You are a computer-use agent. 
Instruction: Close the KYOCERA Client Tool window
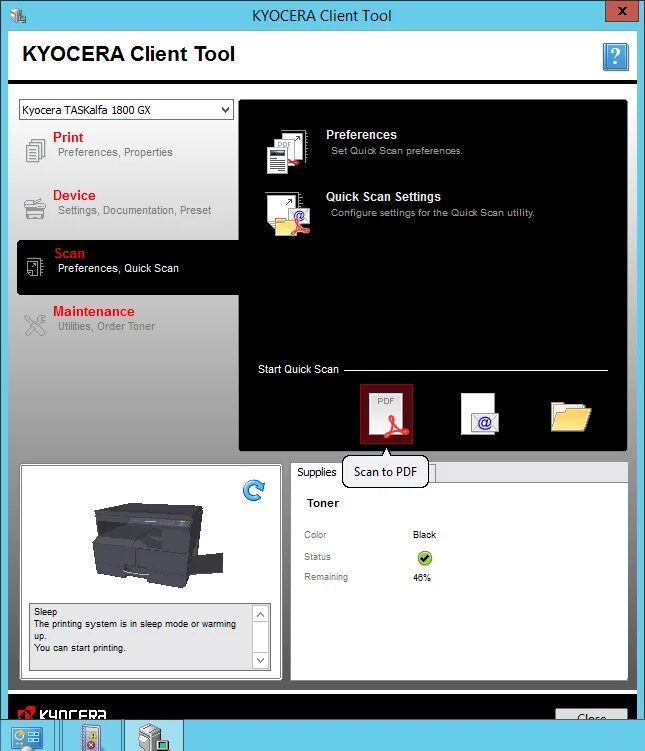point(622,11)
